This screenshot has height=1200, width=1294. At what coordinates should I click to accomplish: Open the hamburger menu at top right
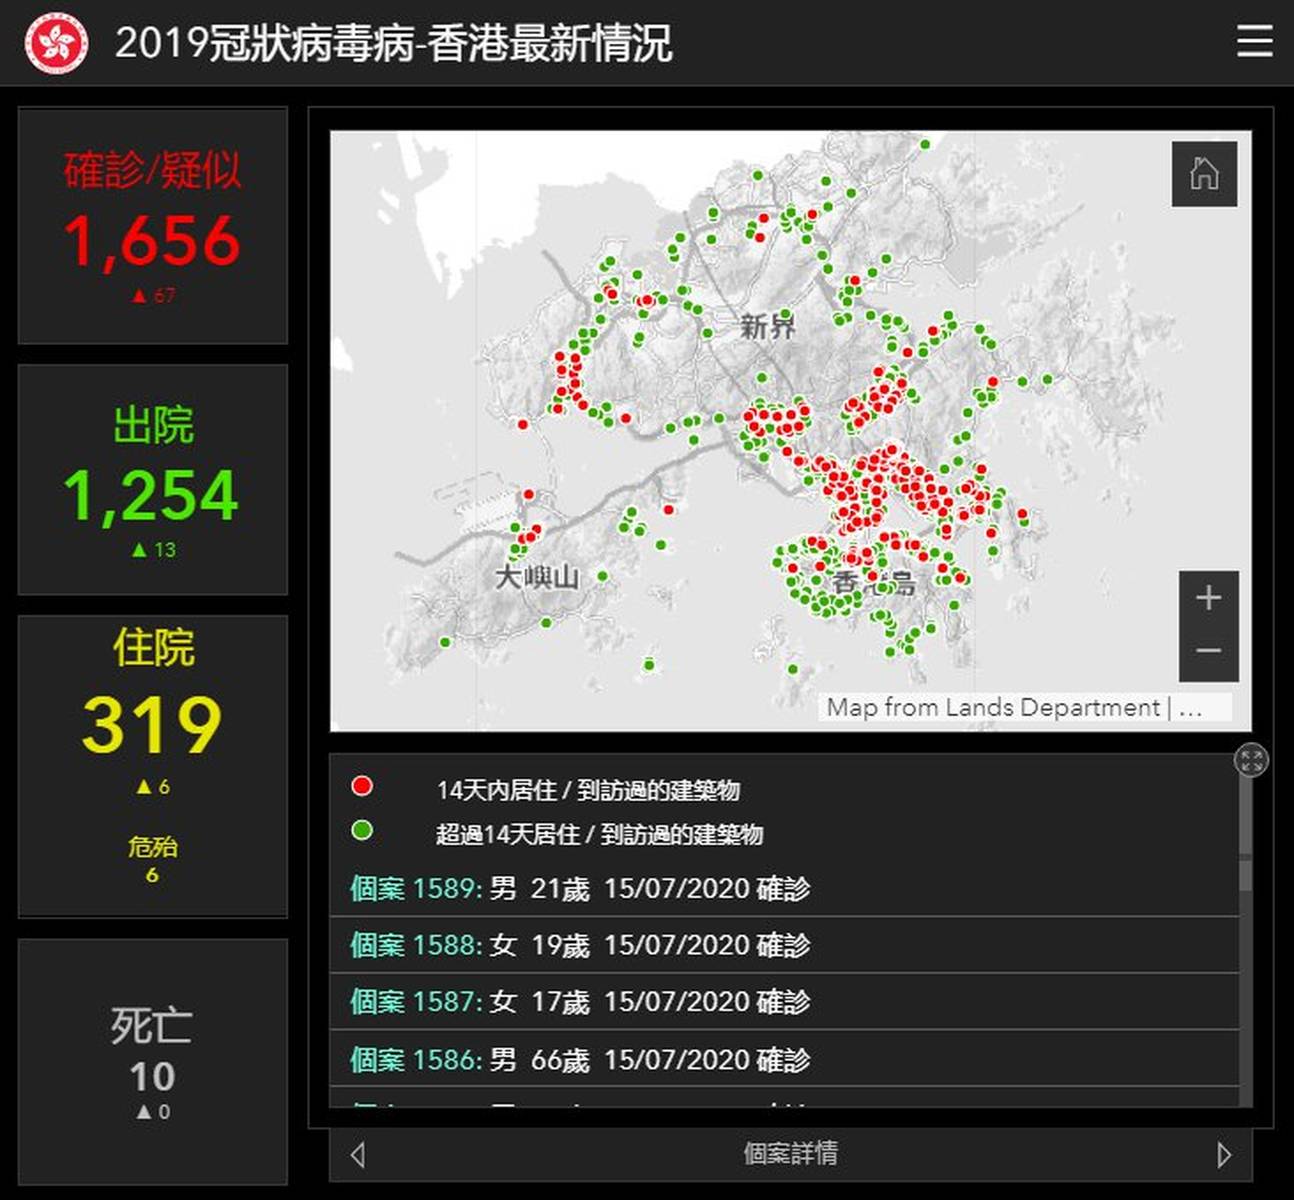tap(1254, 43)
